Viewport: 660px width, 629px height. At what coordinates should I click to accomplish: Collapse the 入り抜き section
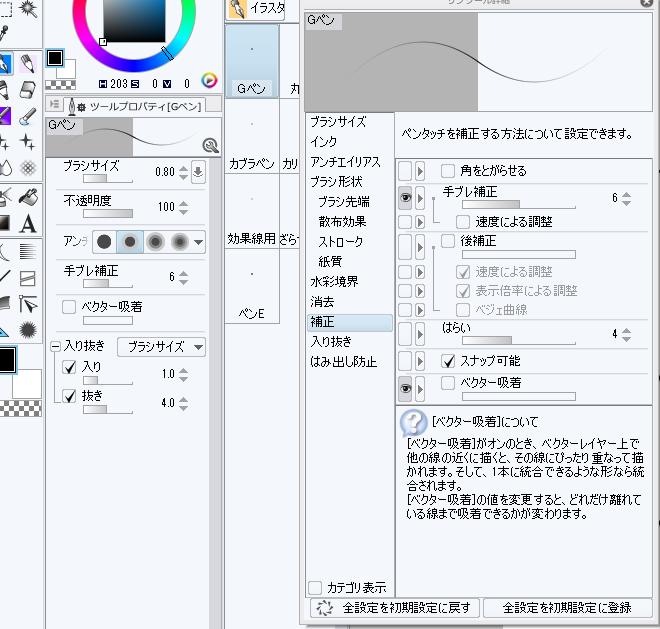[54, 347]
